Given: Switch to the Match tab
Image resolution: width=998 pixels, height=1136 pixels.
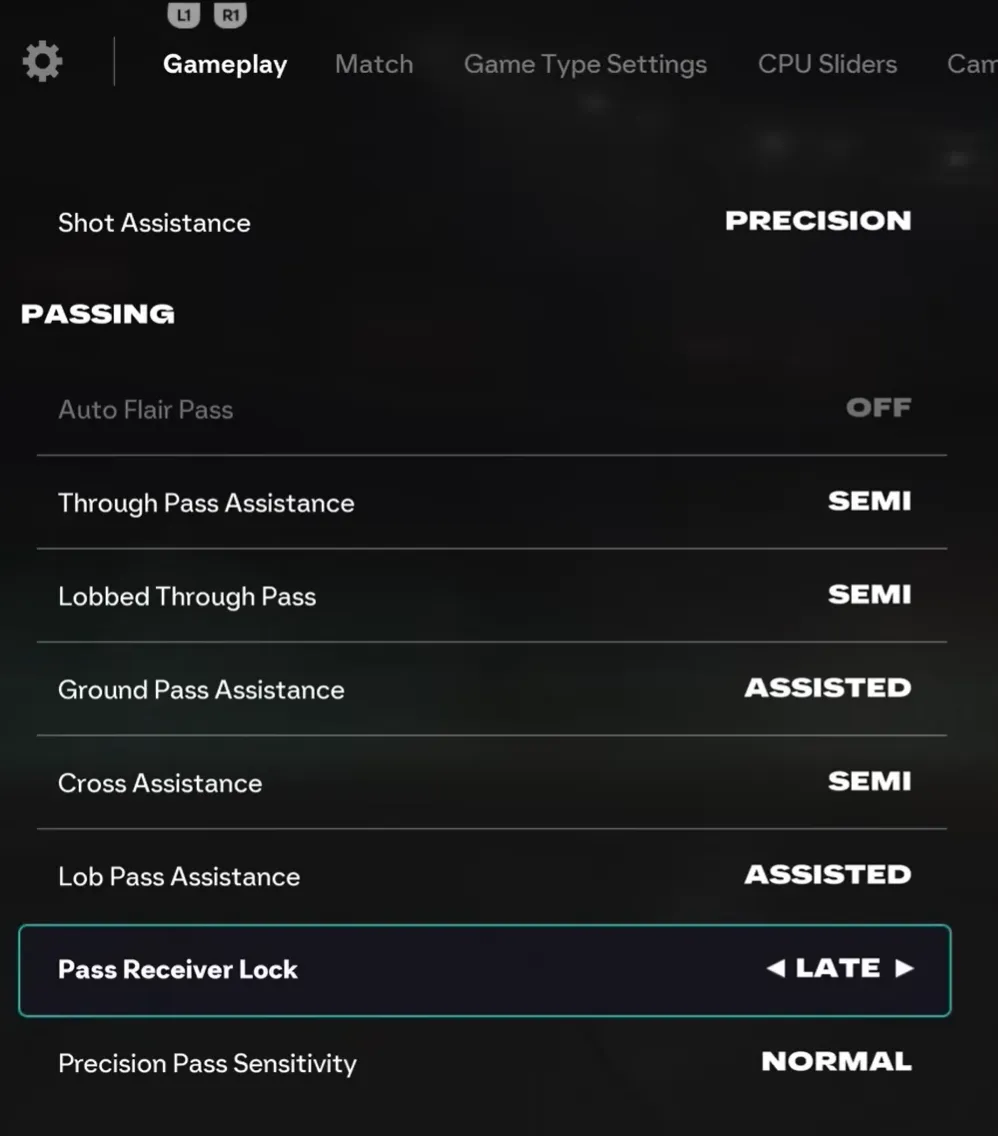Looking at the screenshot, I should click(374, 64).
